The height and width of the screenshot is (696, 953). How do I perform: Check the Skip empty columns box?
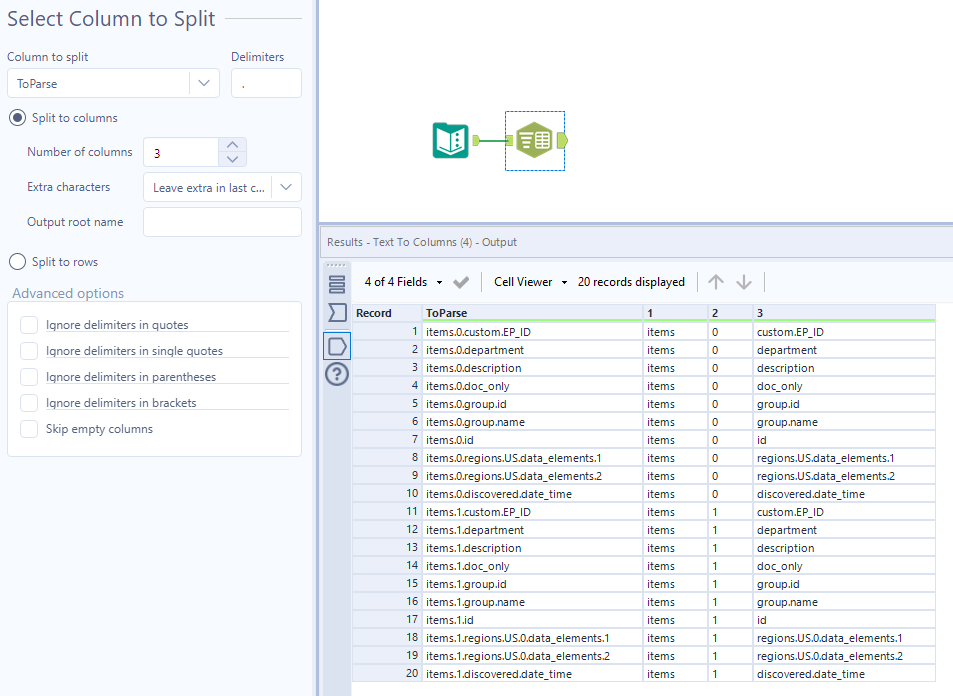point(29,429)
